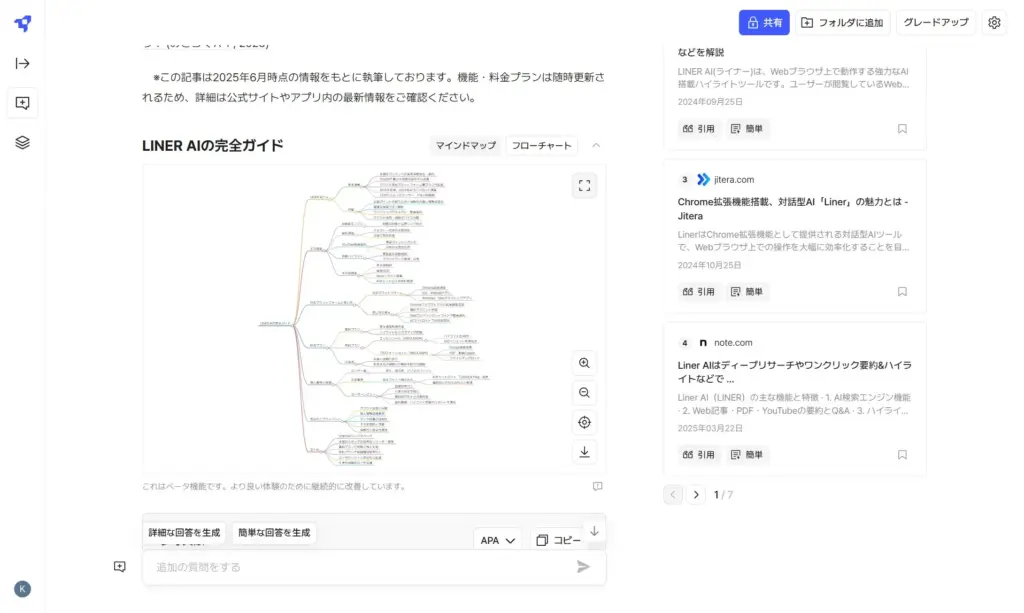Open Liner AIはディープリサーチ article title
Viewport: 1024px width, 613px height.
coord(794,372)
